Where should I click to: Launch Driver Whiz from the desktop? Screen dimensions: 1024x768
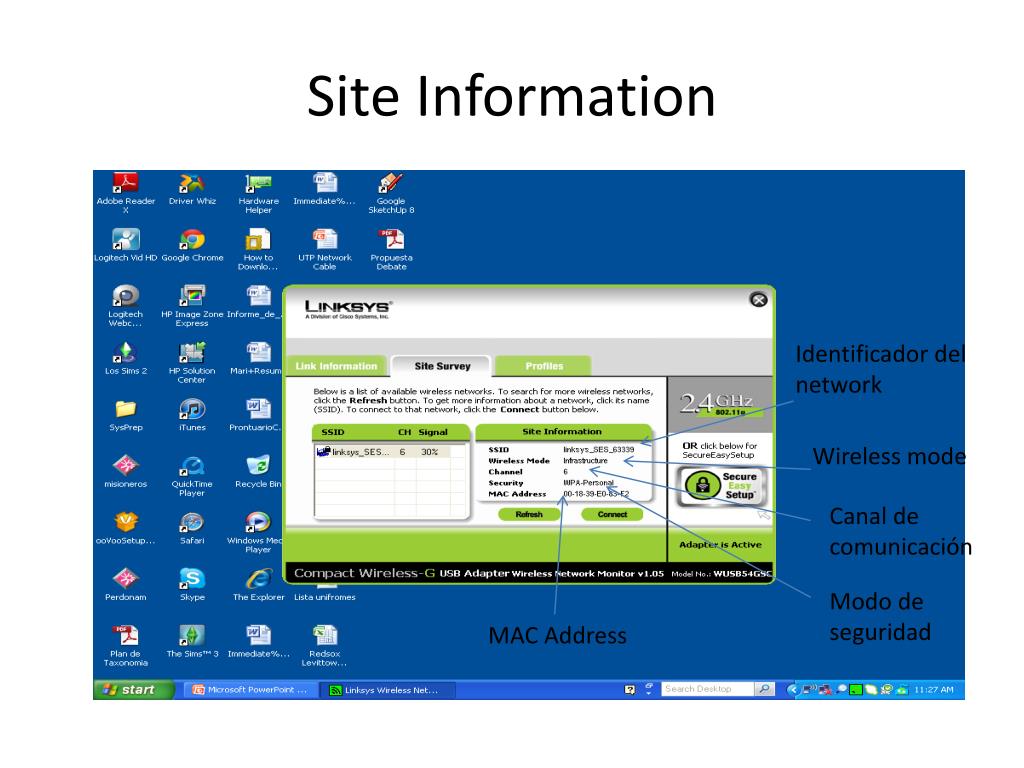[x=192, y=190]
